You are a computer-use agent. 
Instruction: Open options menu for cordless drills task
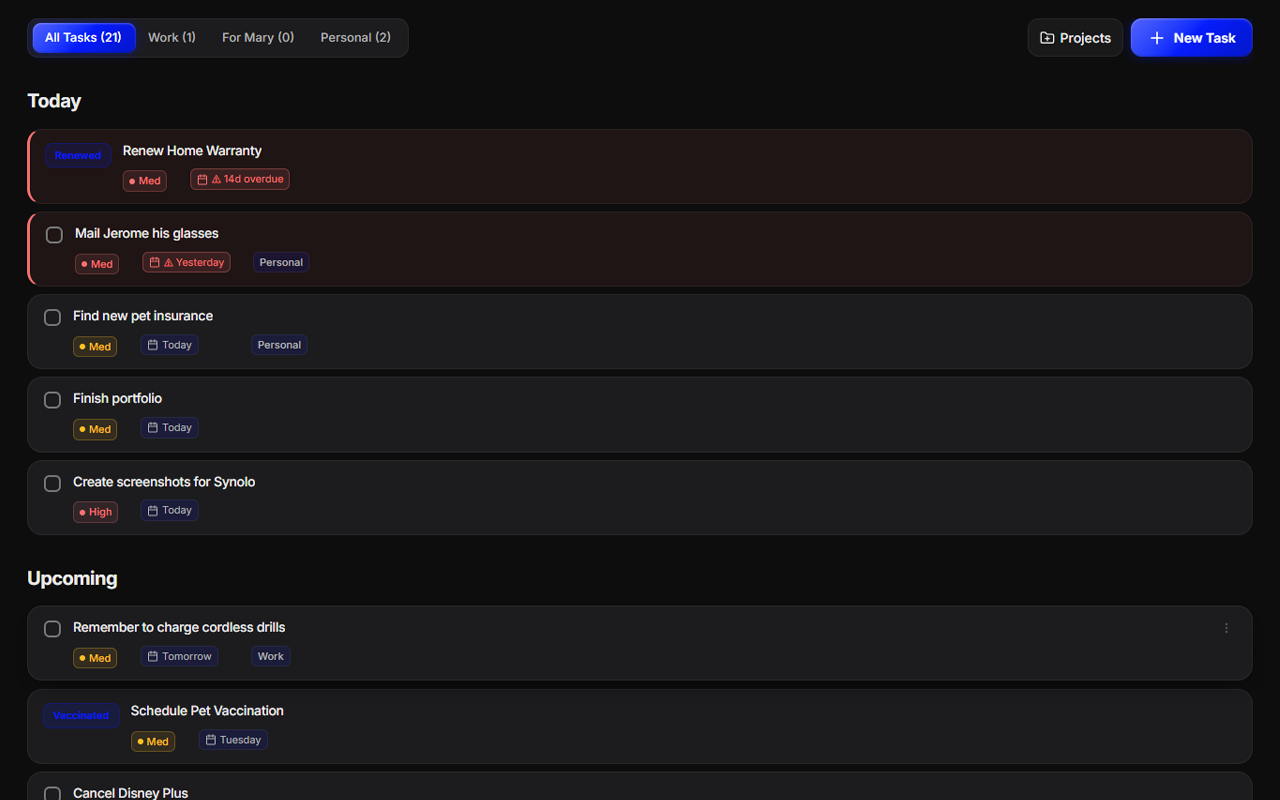click(1226, 628)
